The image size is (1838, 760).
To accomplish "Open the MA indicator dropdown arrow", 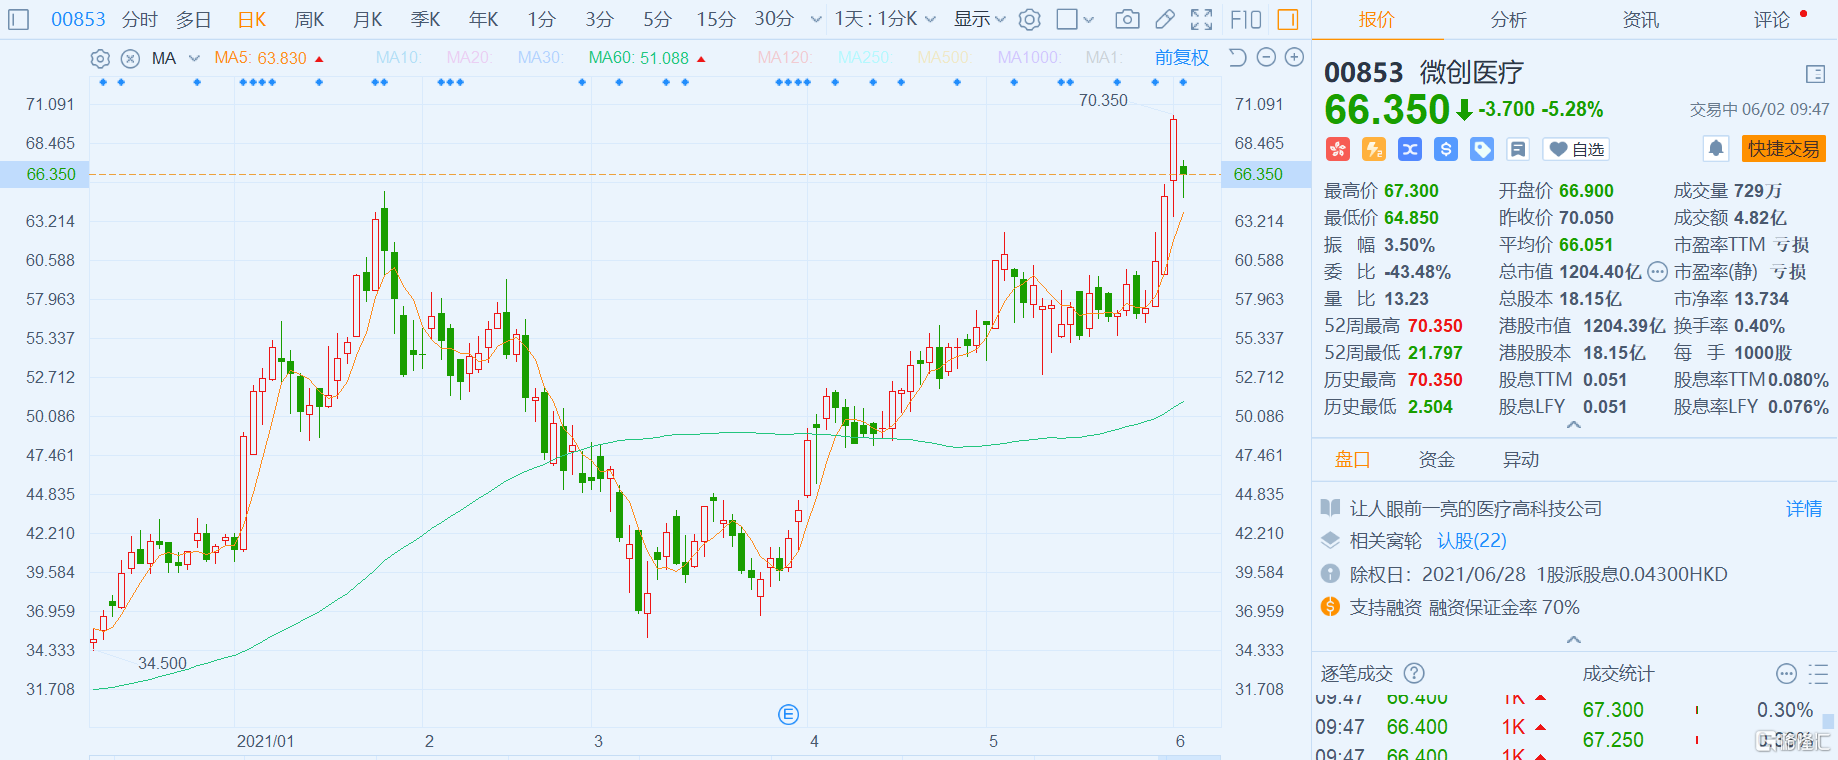I will coord(194,59).
